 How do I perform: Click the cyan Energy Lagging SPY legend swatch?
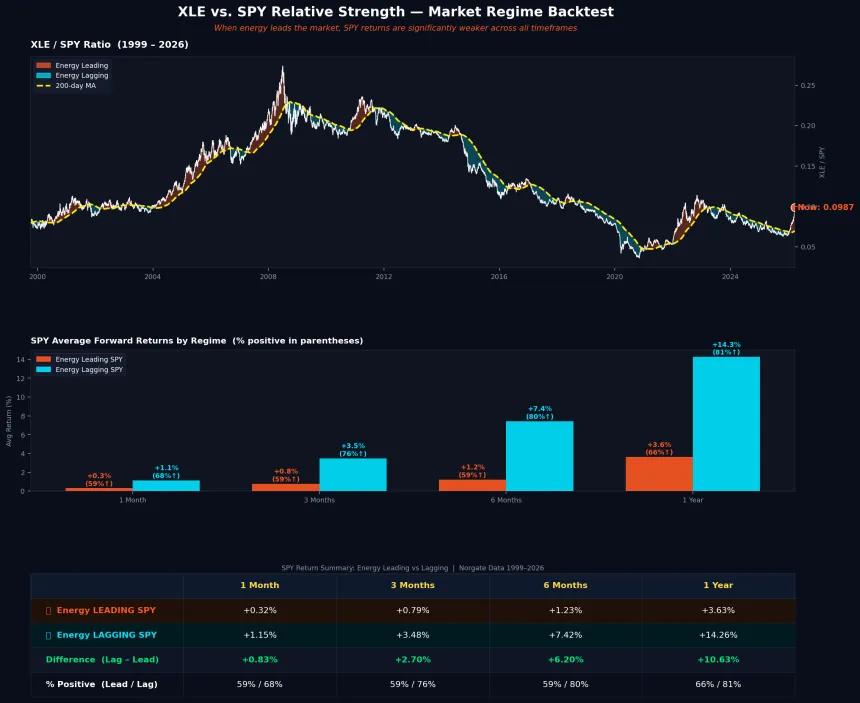(x=43, y=370)
